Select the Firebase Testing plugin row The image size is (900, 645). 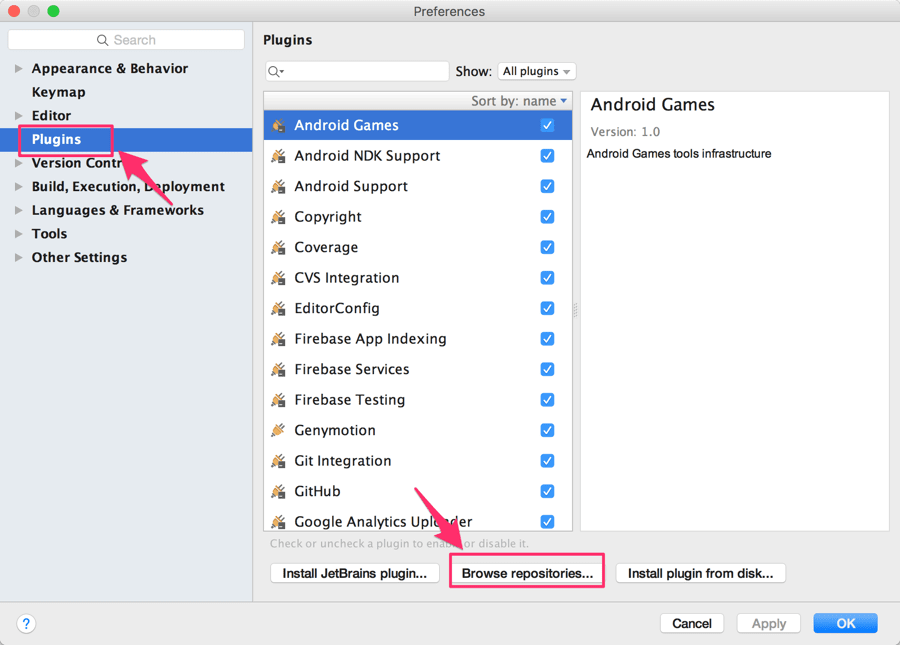point(418,399)
